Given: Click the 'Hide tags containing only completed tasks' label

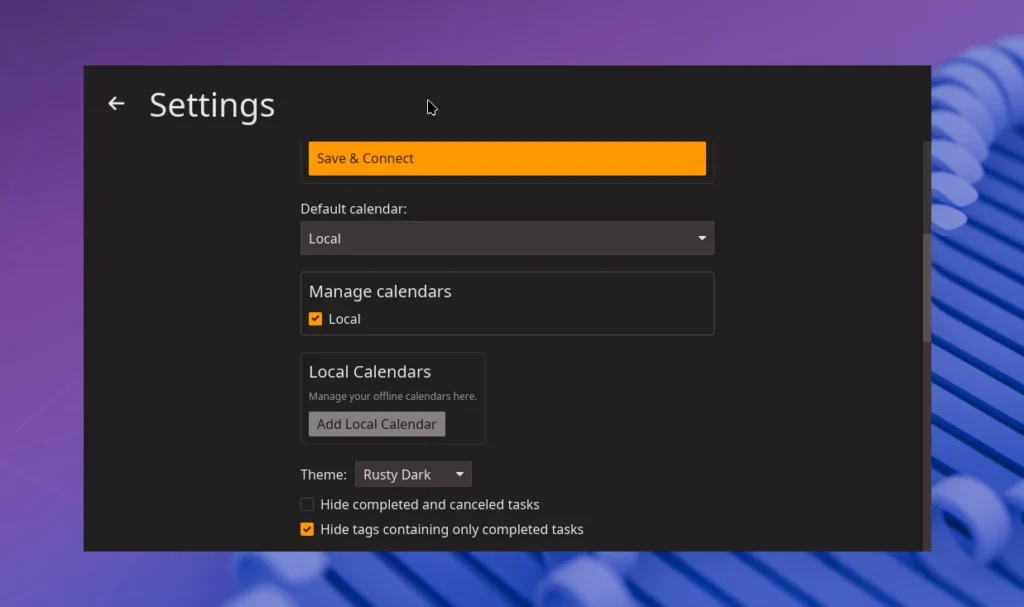Looking at the screenshot, I should (x=452, y=530).
